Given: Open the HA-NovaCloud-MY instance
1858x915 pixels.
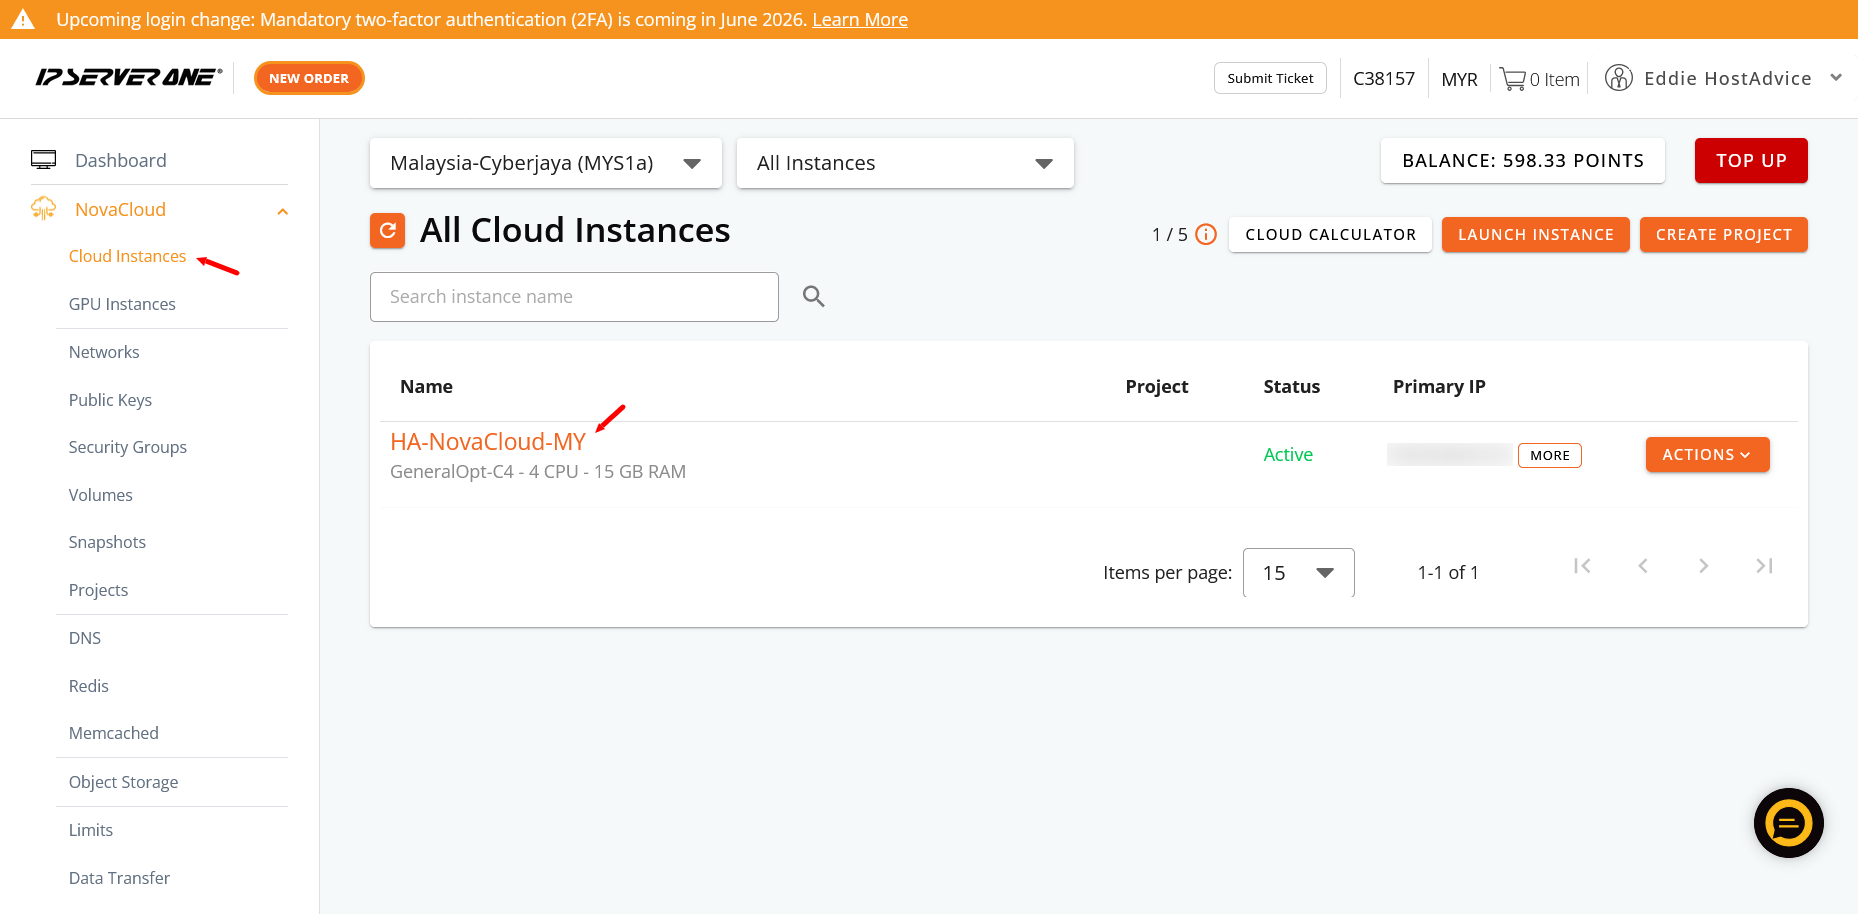Looking at the screenshot, I should click(x=488, y=442).
